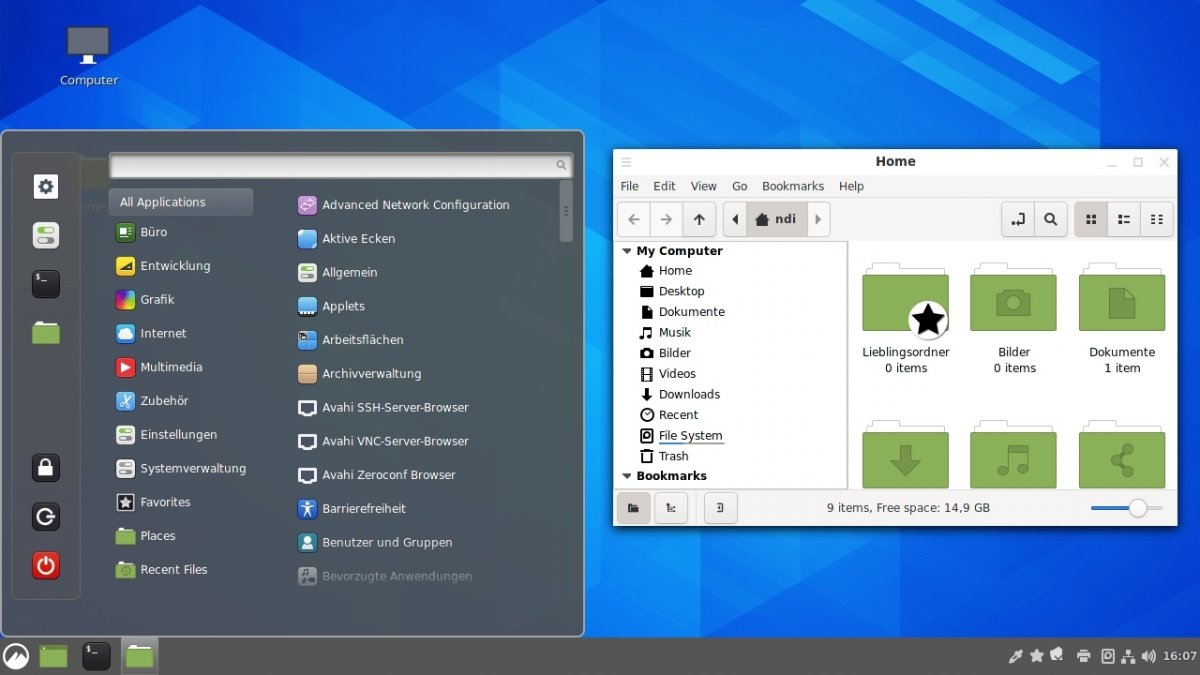Image resolution: width=1200 pixels, height=675 pixels.
Task: Click the lock screen icon in menu
Action: (45, 468)
